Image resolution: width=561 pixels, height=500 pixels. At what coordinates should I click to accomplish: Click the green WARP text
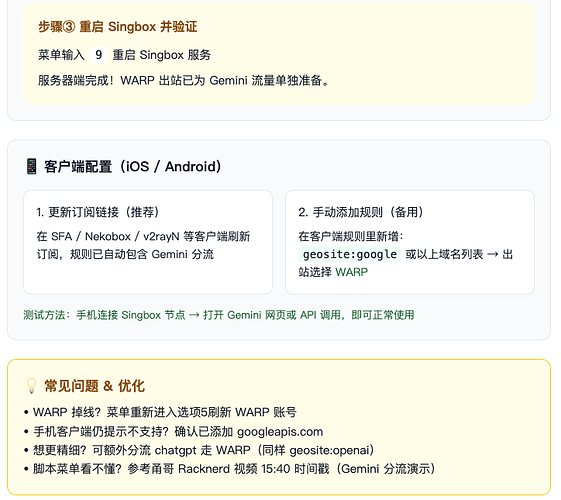coord(352,272)
